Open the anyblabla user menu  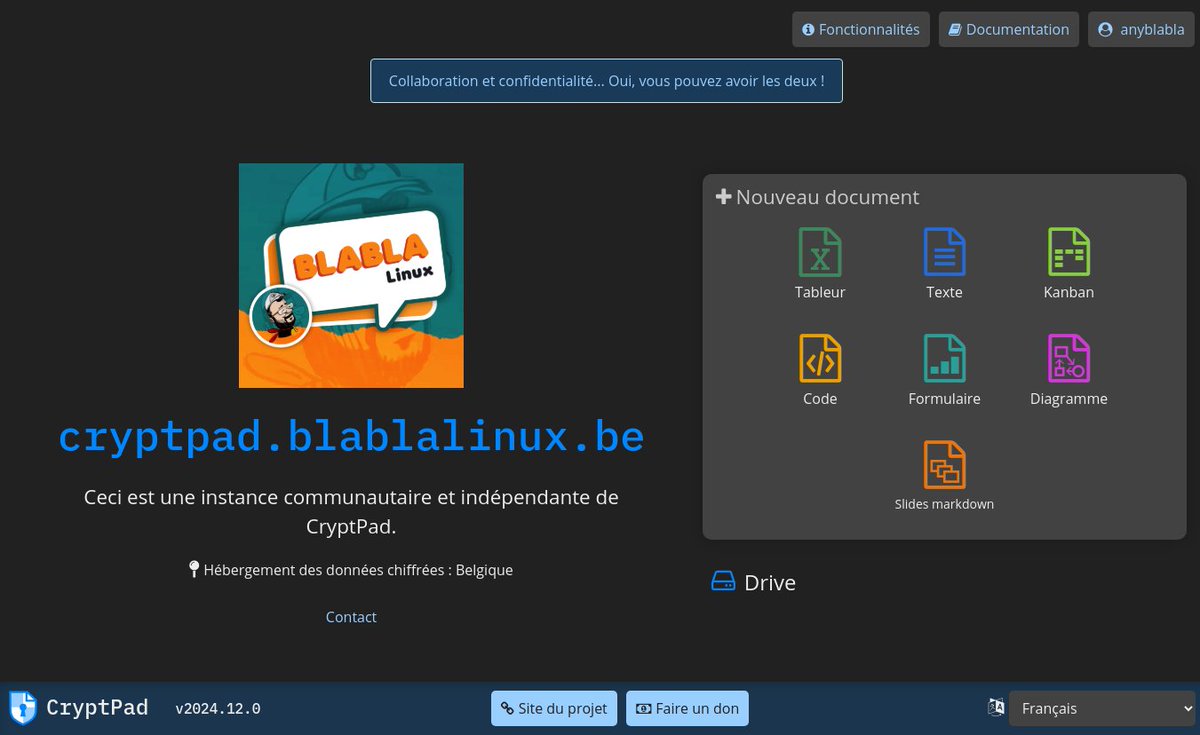coord(1141,29)
